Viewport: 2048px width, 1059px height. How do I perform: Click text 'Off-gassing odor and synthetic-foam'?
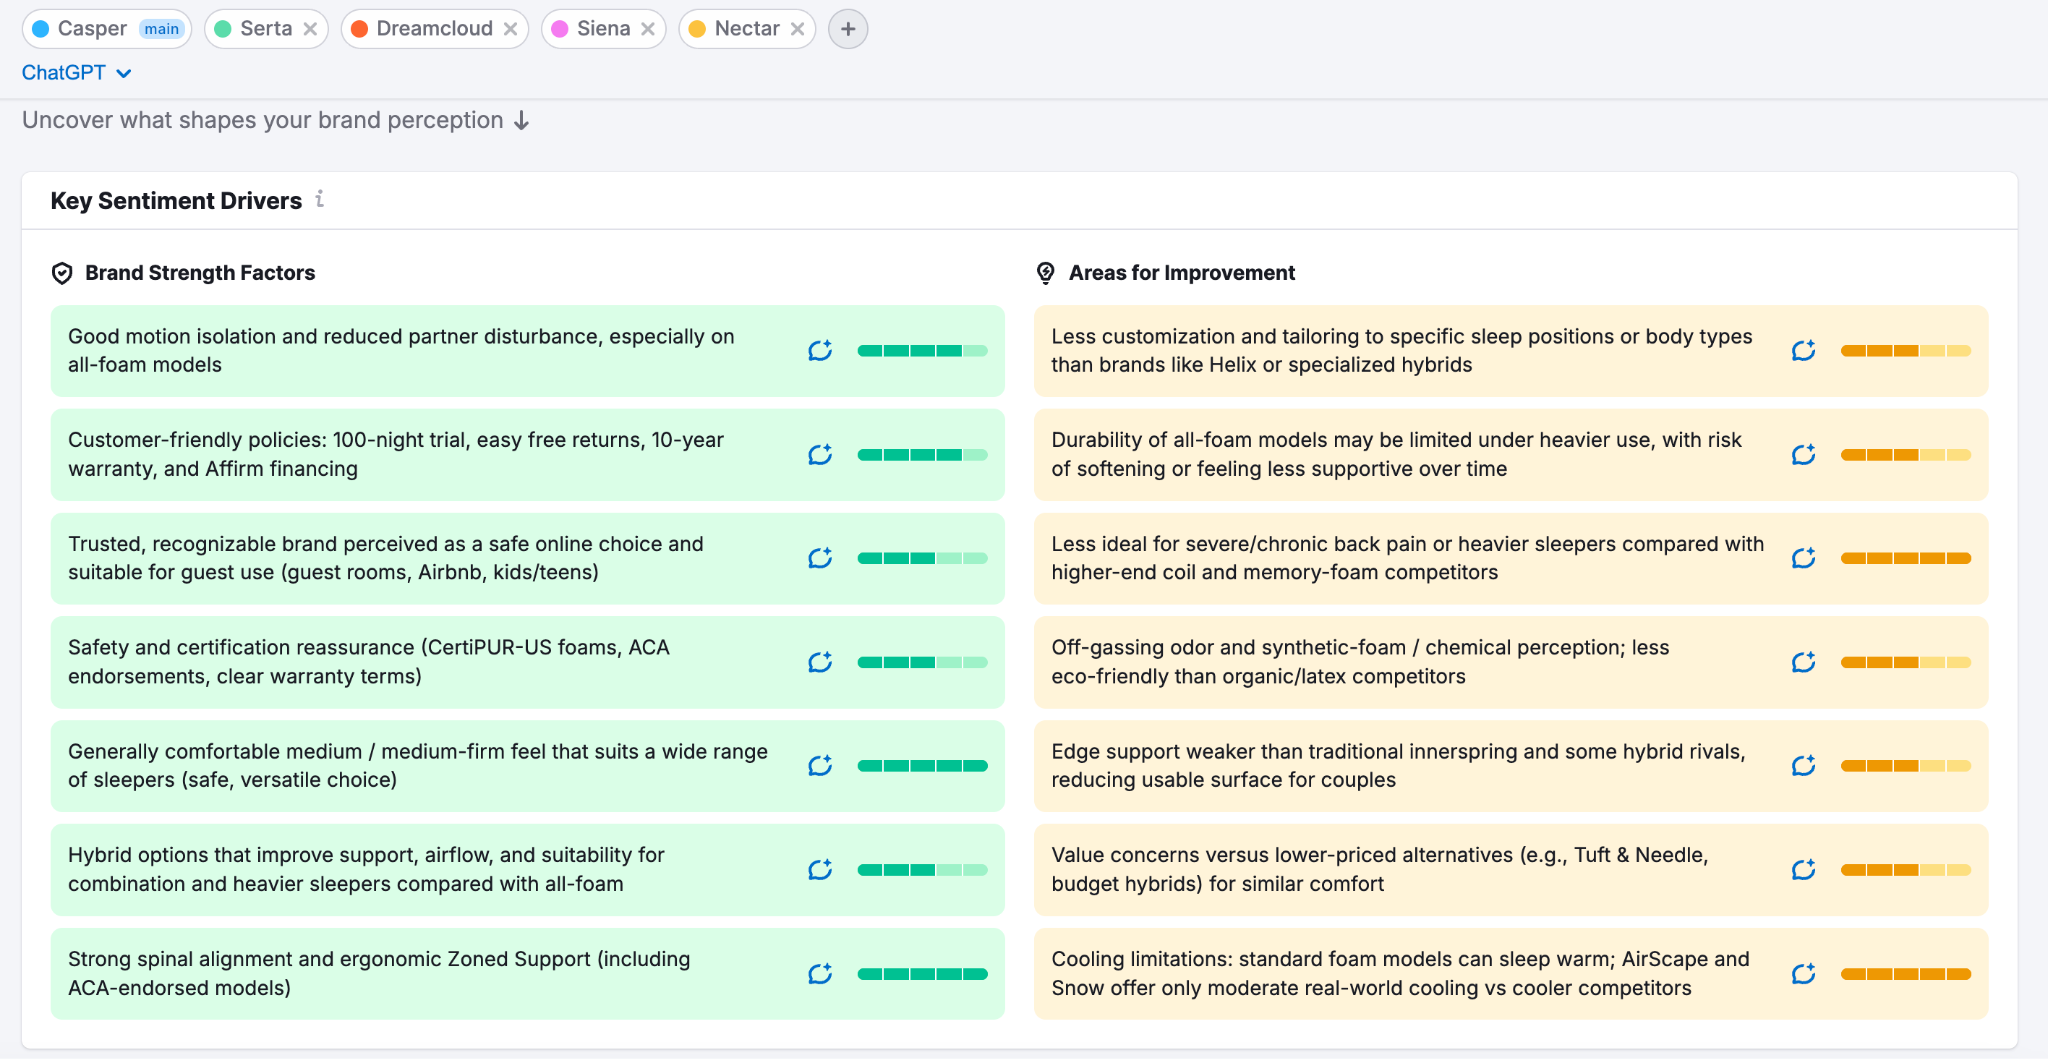point(1229,648)
